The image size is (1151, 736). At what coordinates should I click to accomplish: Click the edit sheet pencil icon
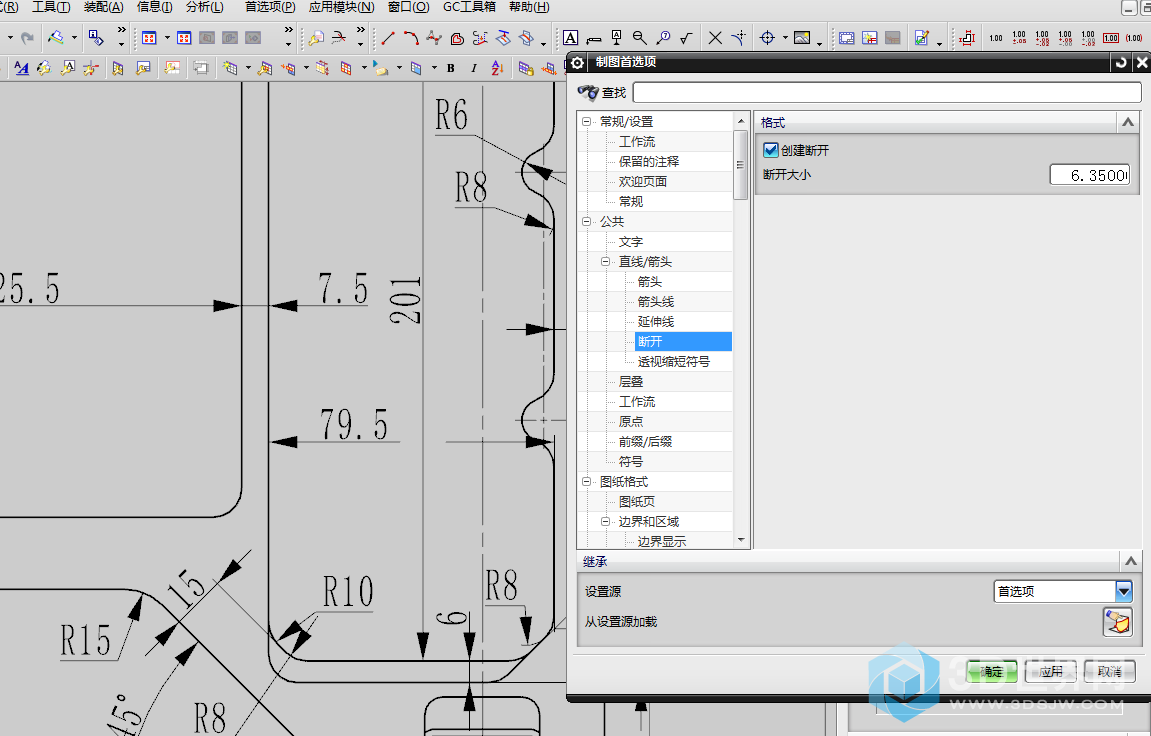click(922, 37)
